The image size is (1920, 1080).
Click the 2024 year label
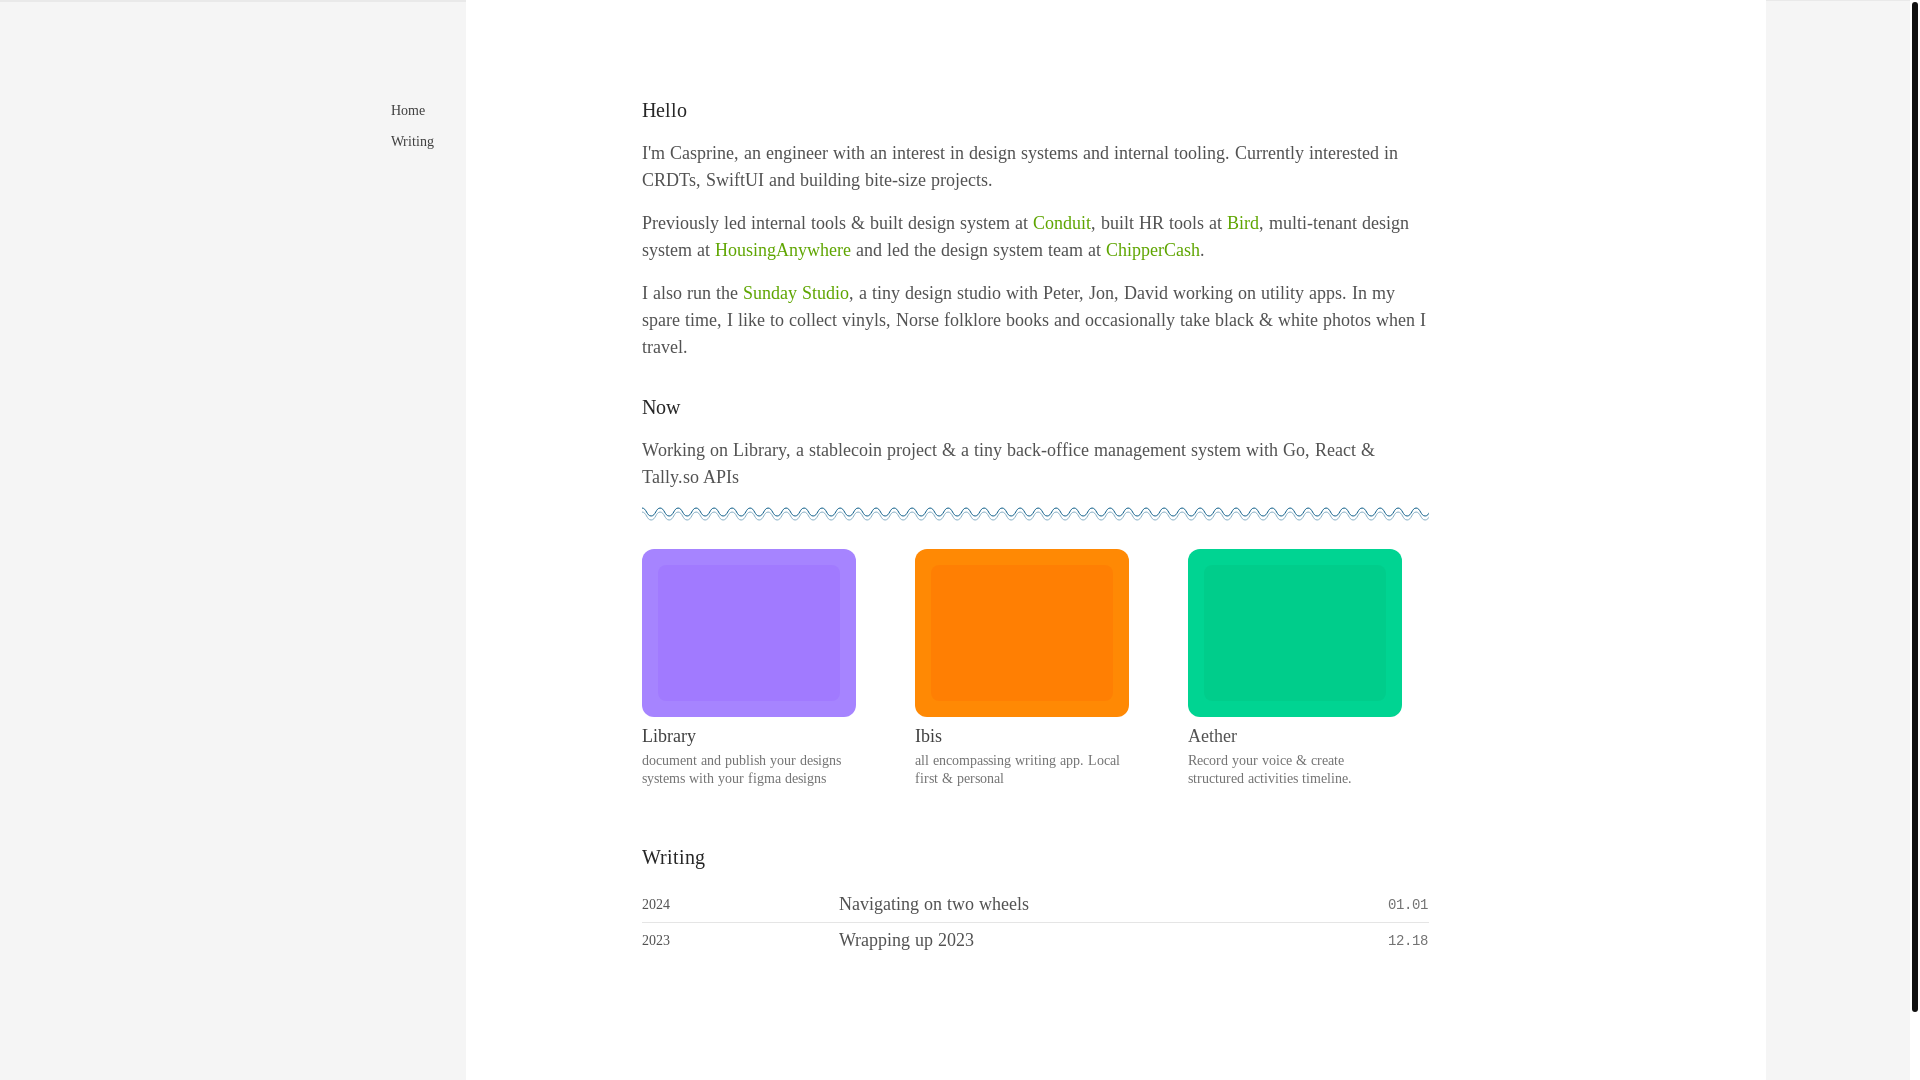(x=656, y=905)
